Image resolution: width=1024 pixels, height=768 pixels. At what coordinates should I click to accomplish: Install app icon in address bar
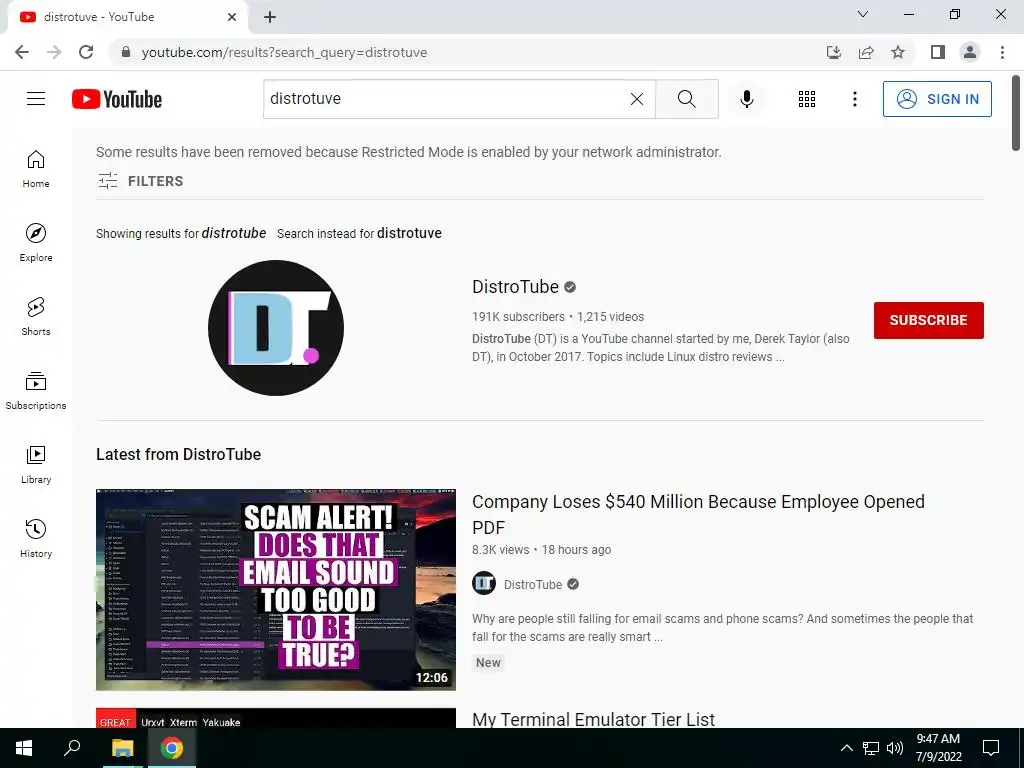833,52
